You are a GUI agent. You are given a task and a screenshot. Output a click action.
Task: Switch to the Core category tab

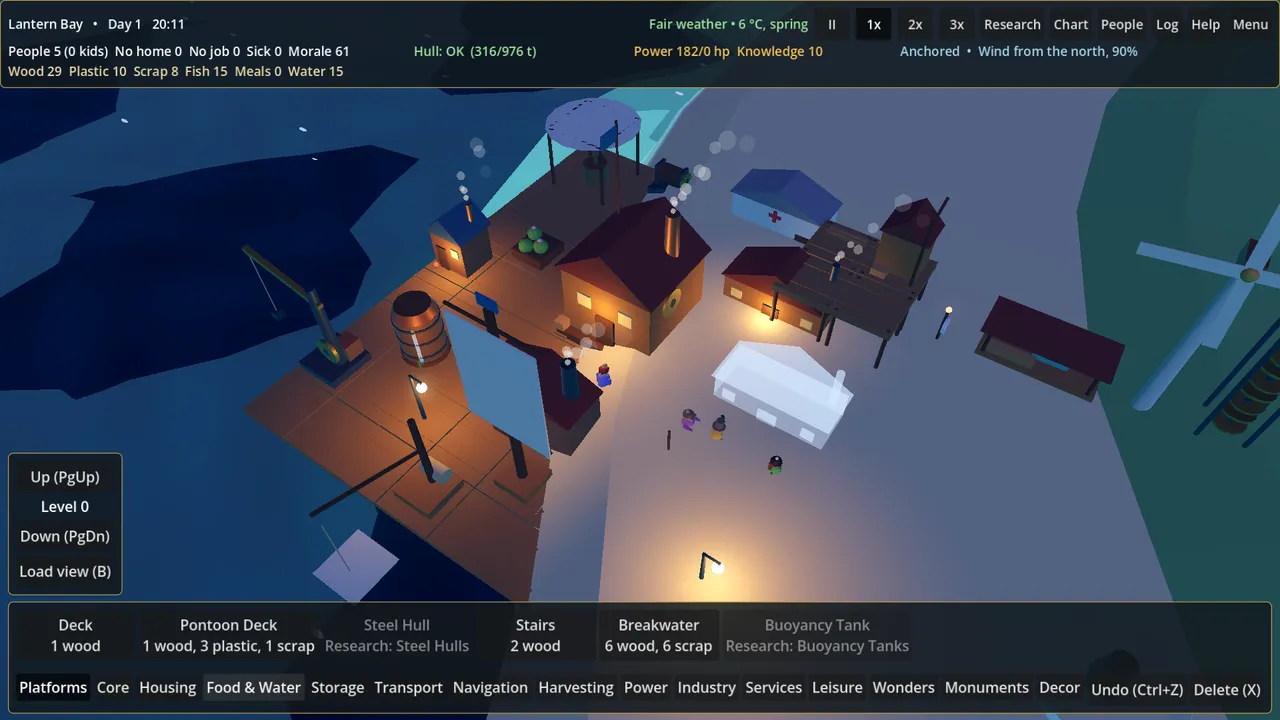click(x=113, y=687)
